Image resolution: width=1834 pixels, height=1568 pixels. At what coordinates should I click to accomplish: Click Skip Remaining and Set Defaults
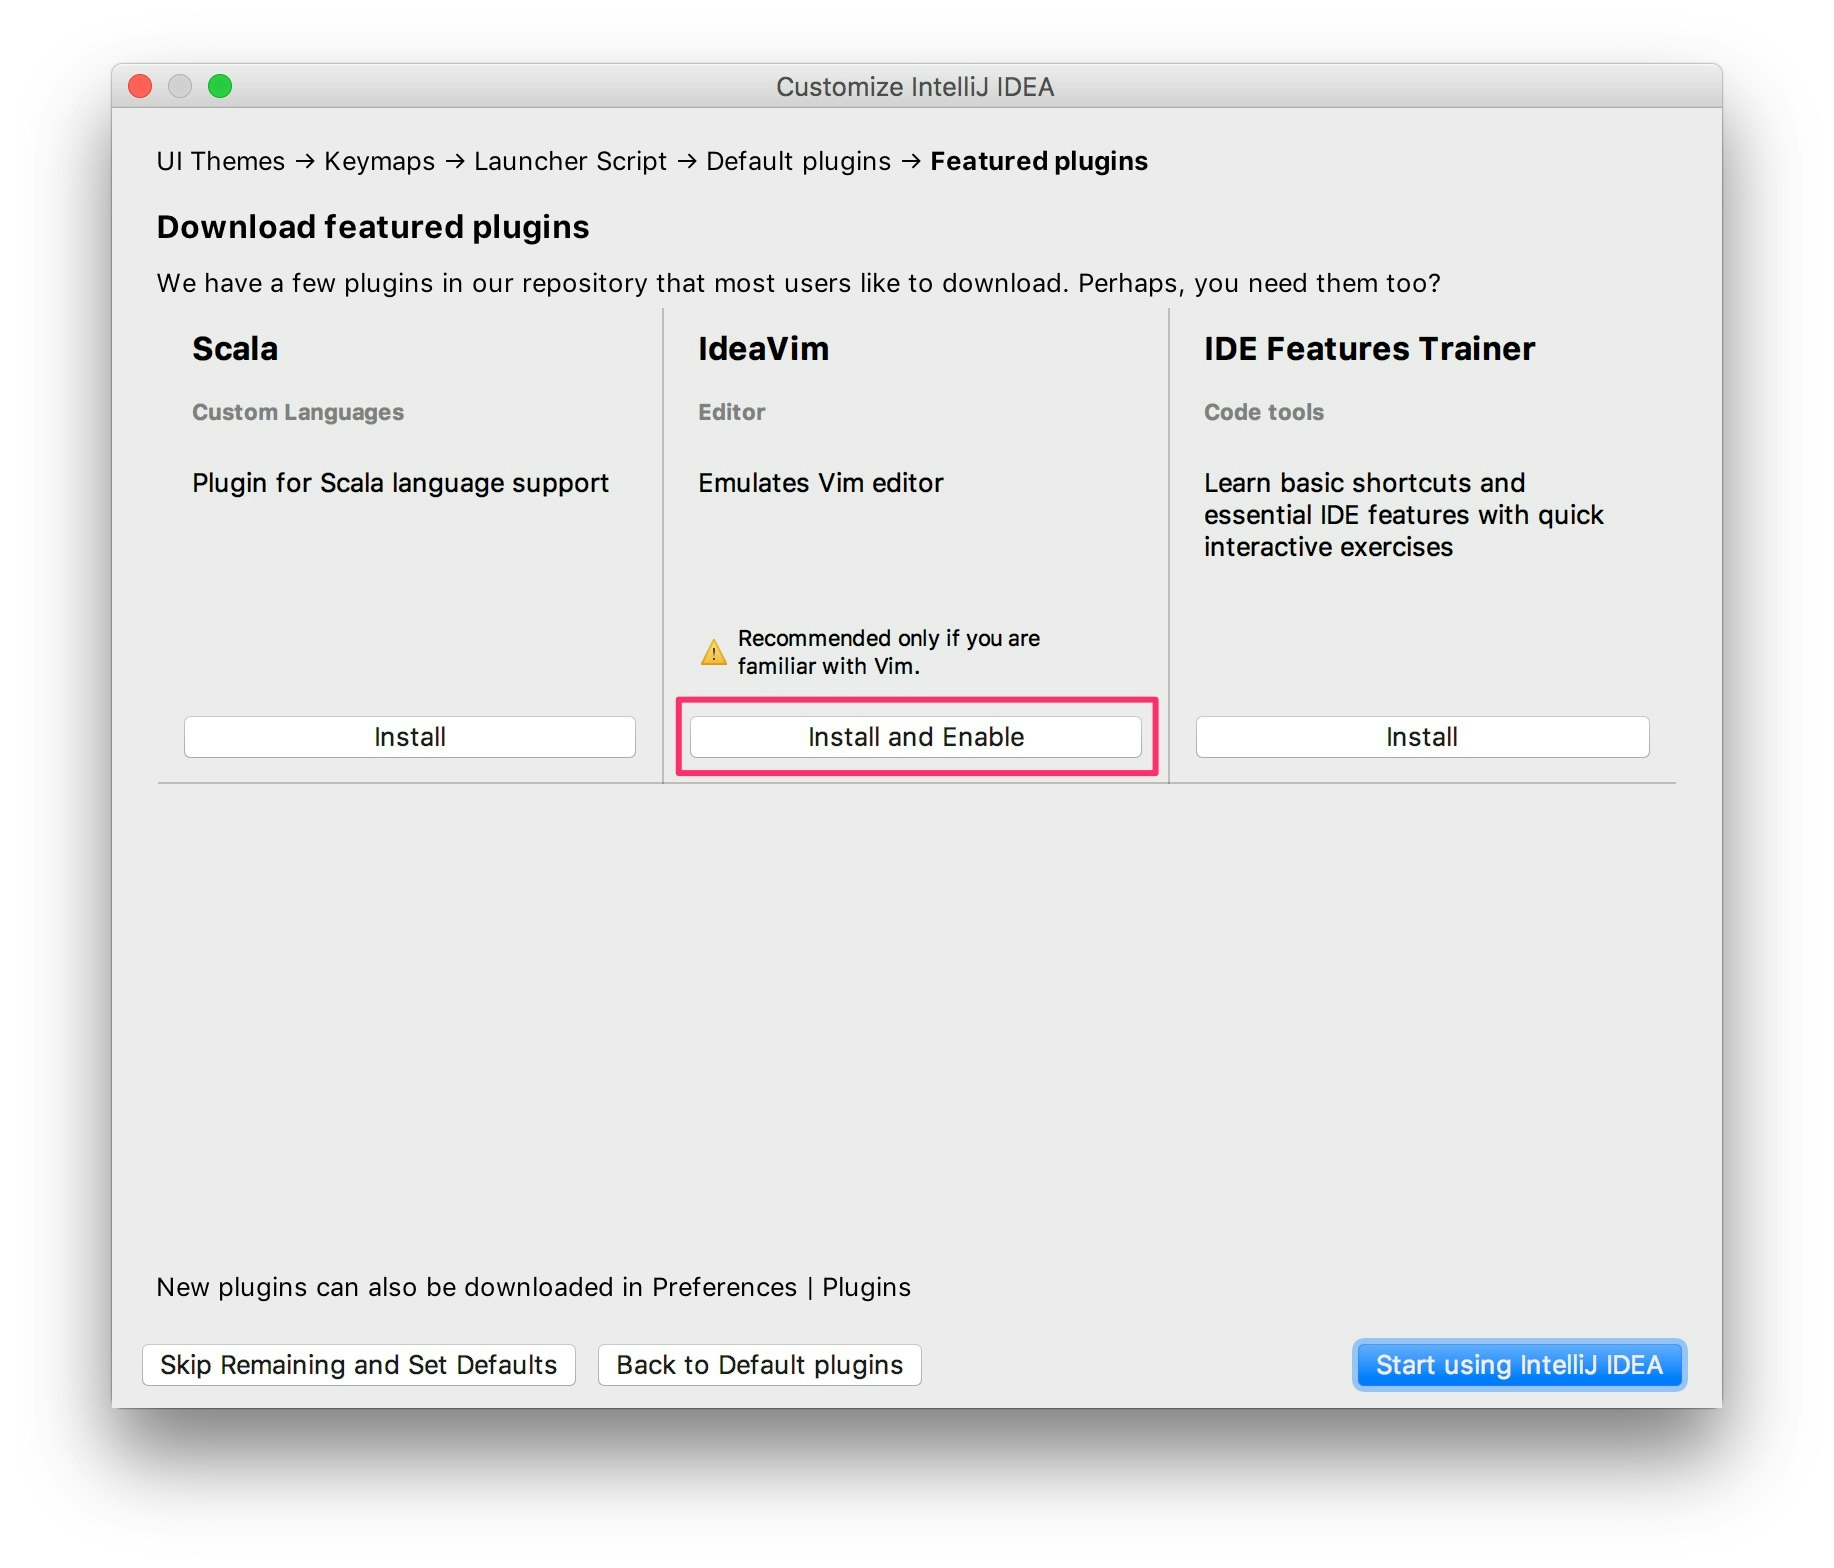(x=358, y=1365)
